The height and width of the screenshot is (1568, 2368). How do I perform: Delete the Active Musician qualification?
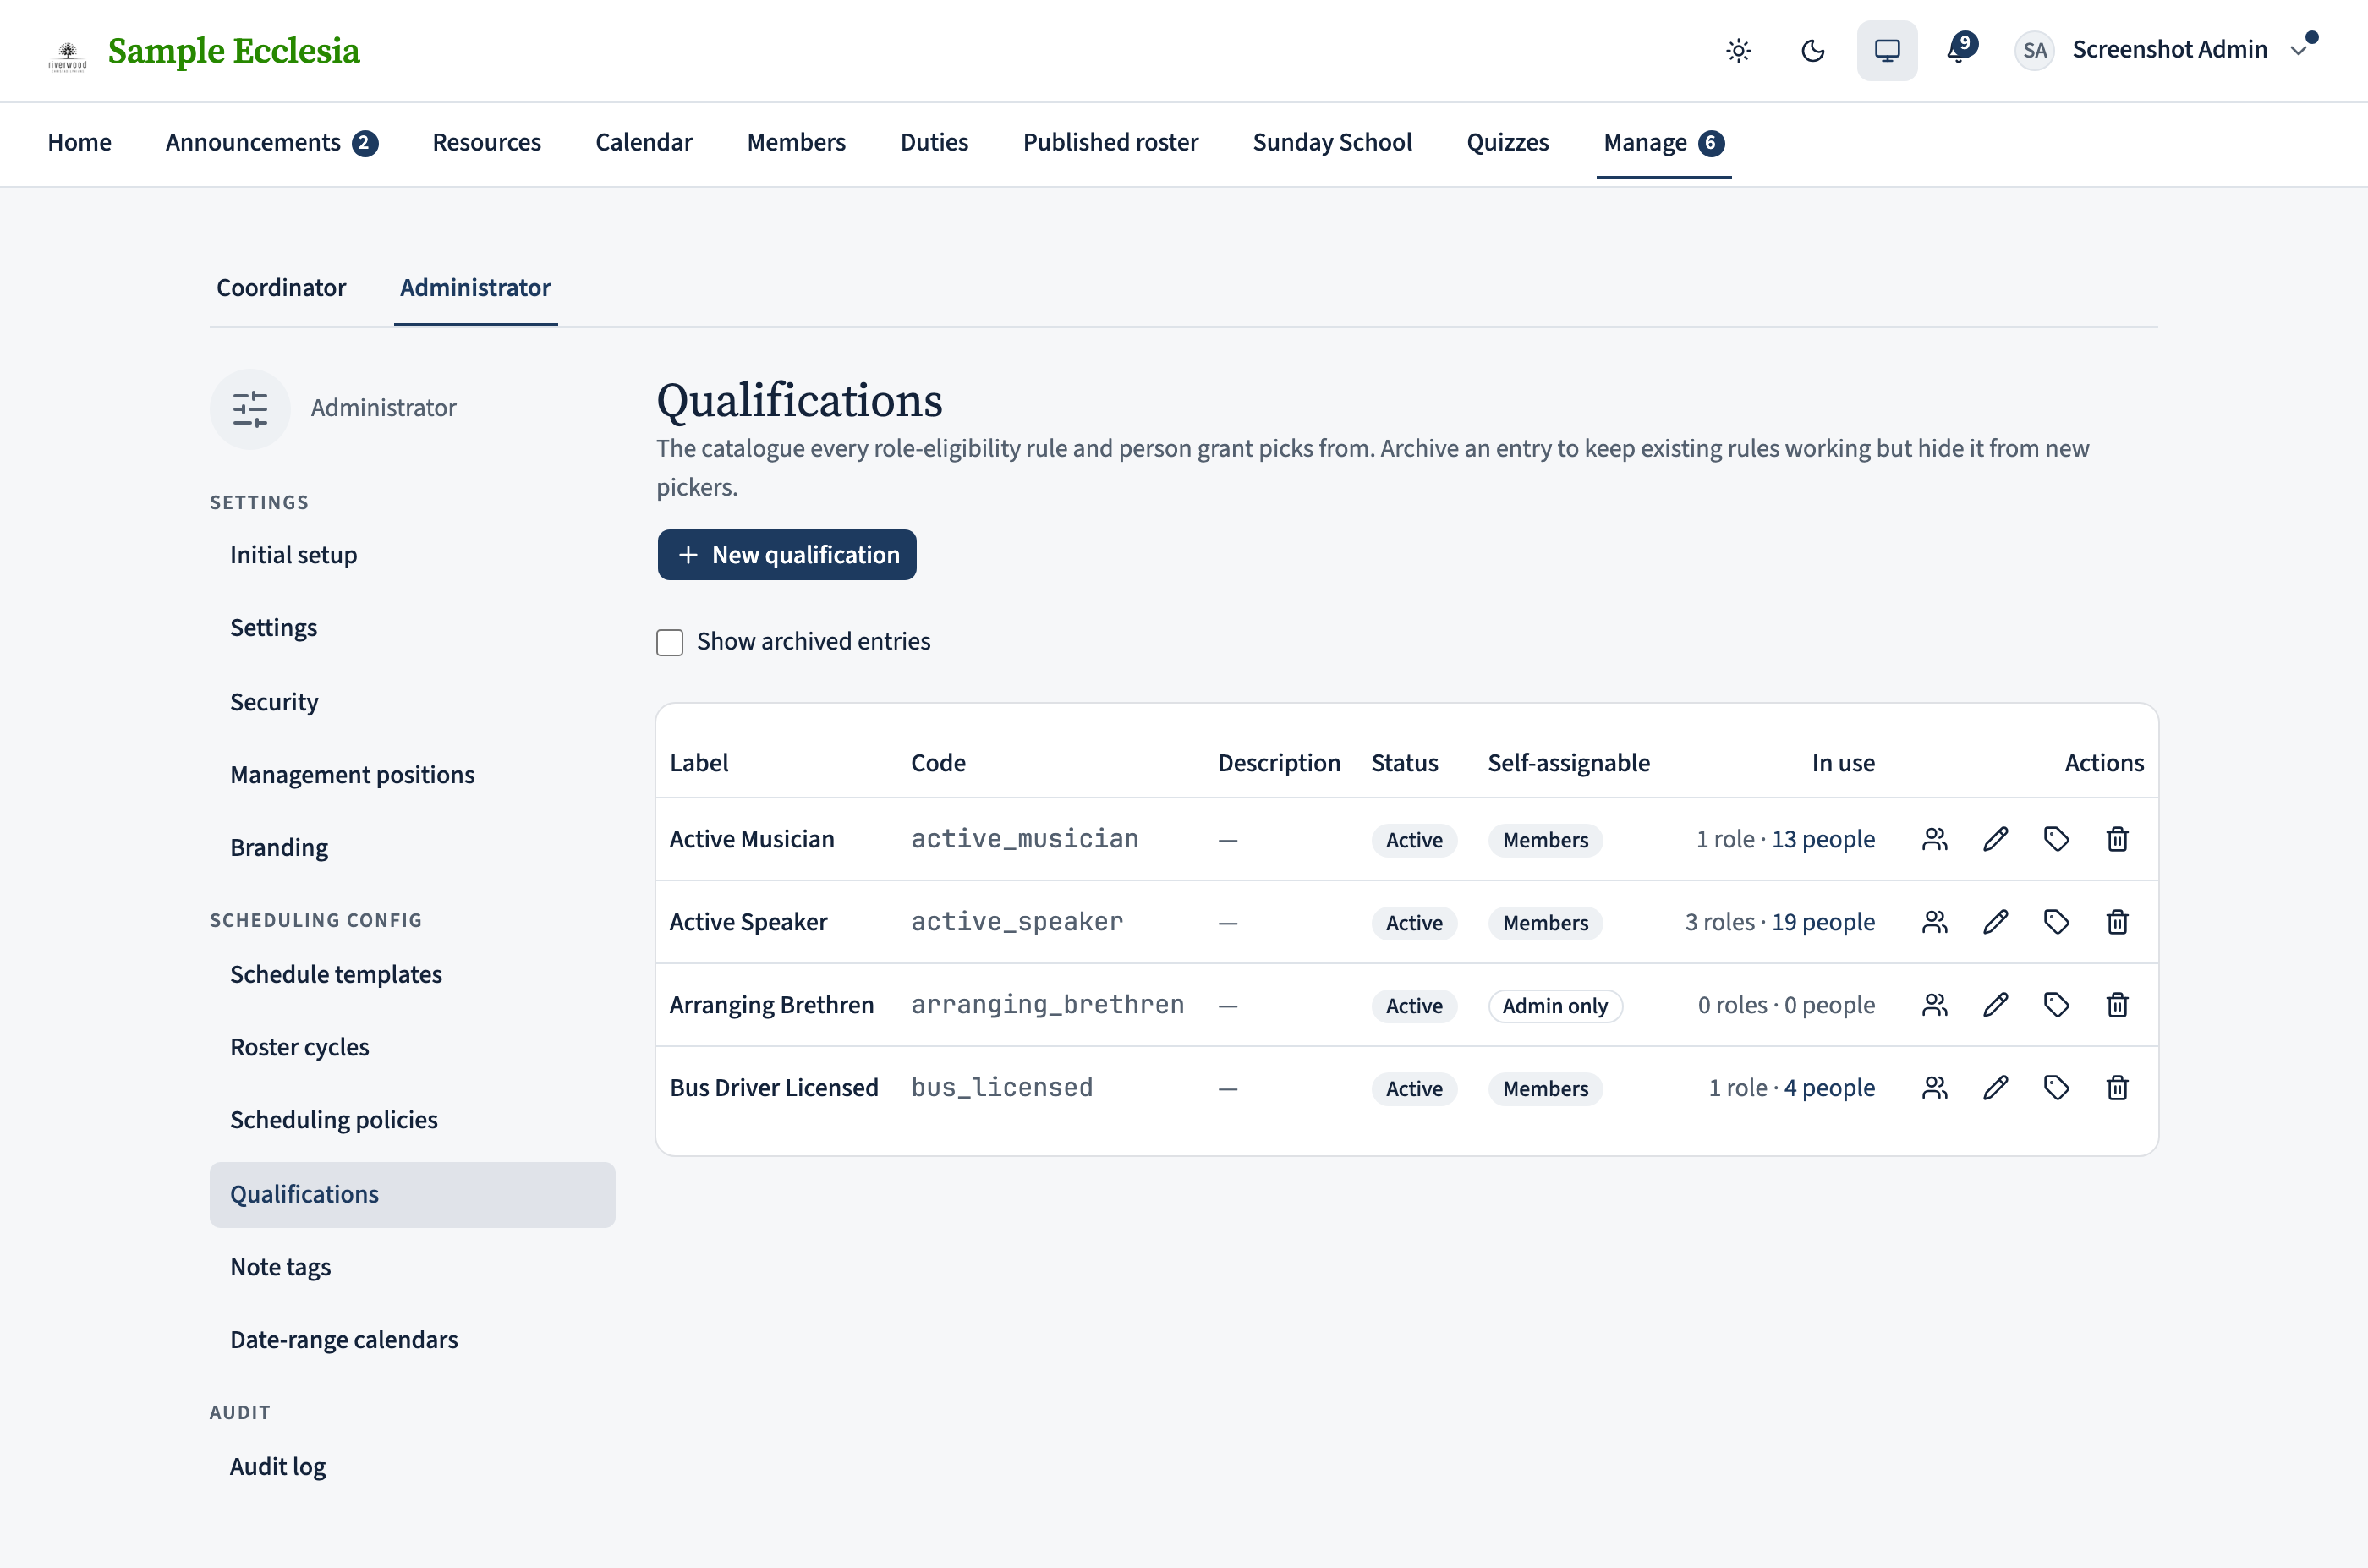coord(2117,839)
